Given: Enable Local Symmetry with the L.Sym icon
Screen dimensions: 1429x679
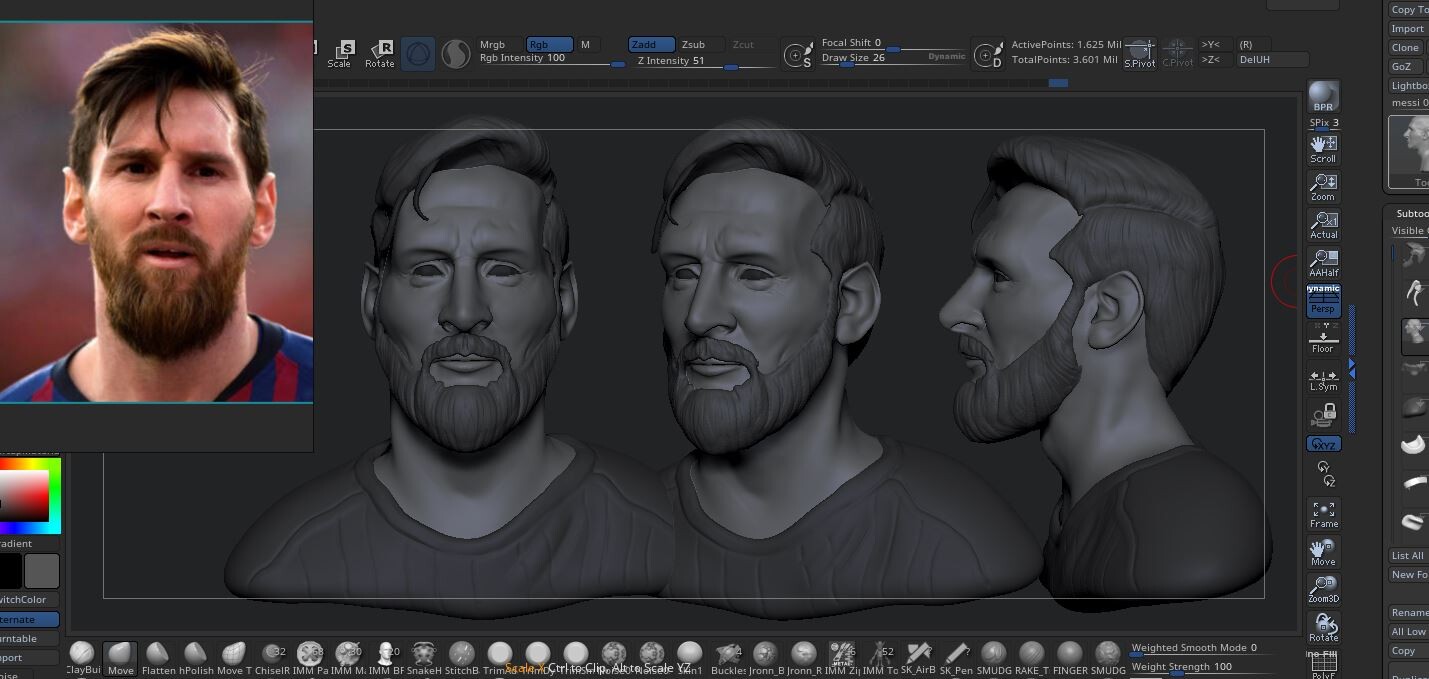Looking at the screenshot, I should 1323,378.
